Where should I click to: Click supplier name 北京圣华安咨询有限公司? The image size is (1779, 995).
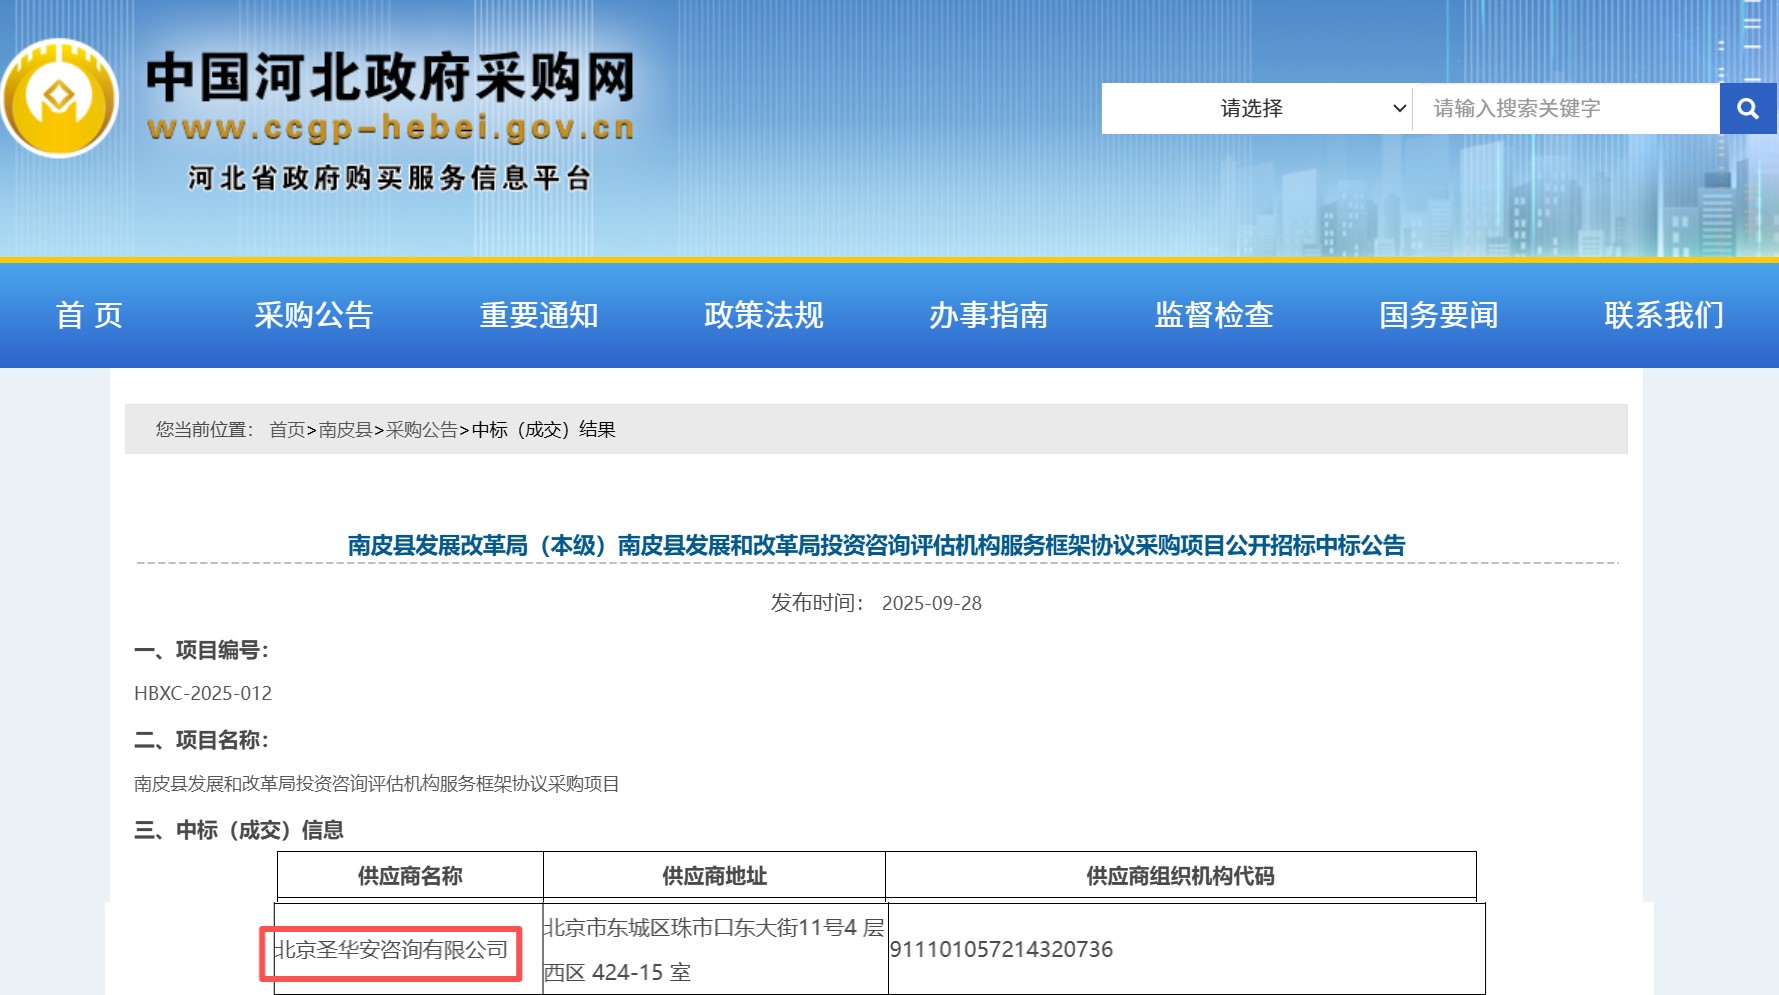[391, 950]
